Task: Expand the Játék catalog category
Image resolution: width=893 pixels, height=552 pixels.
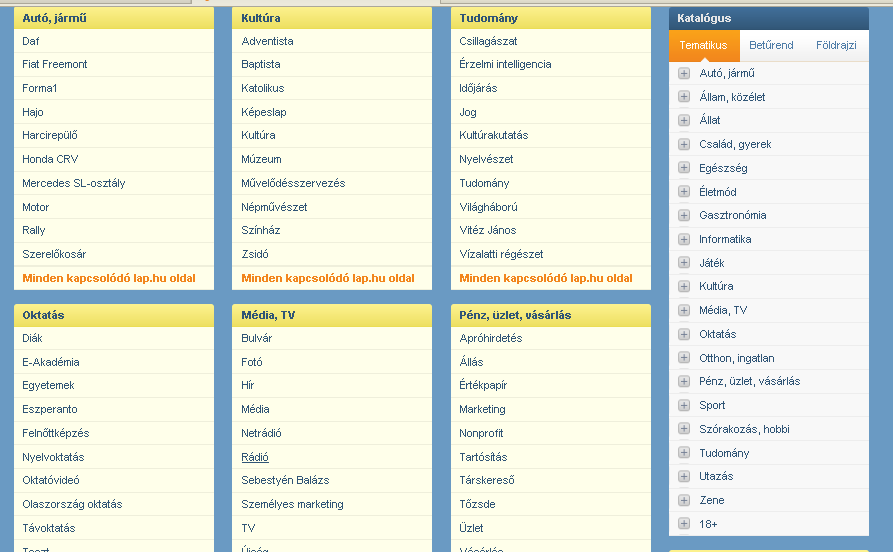Action: [684, 263]
